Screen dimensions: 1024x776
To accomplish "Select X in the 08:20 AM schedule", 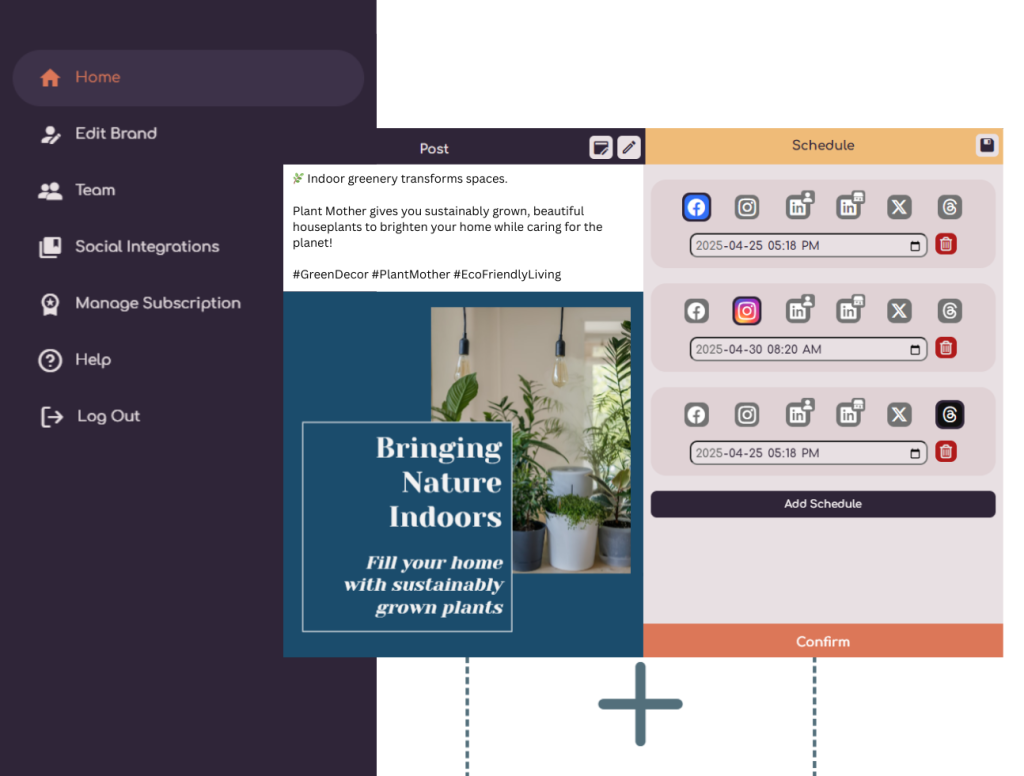I will (899, 311).
